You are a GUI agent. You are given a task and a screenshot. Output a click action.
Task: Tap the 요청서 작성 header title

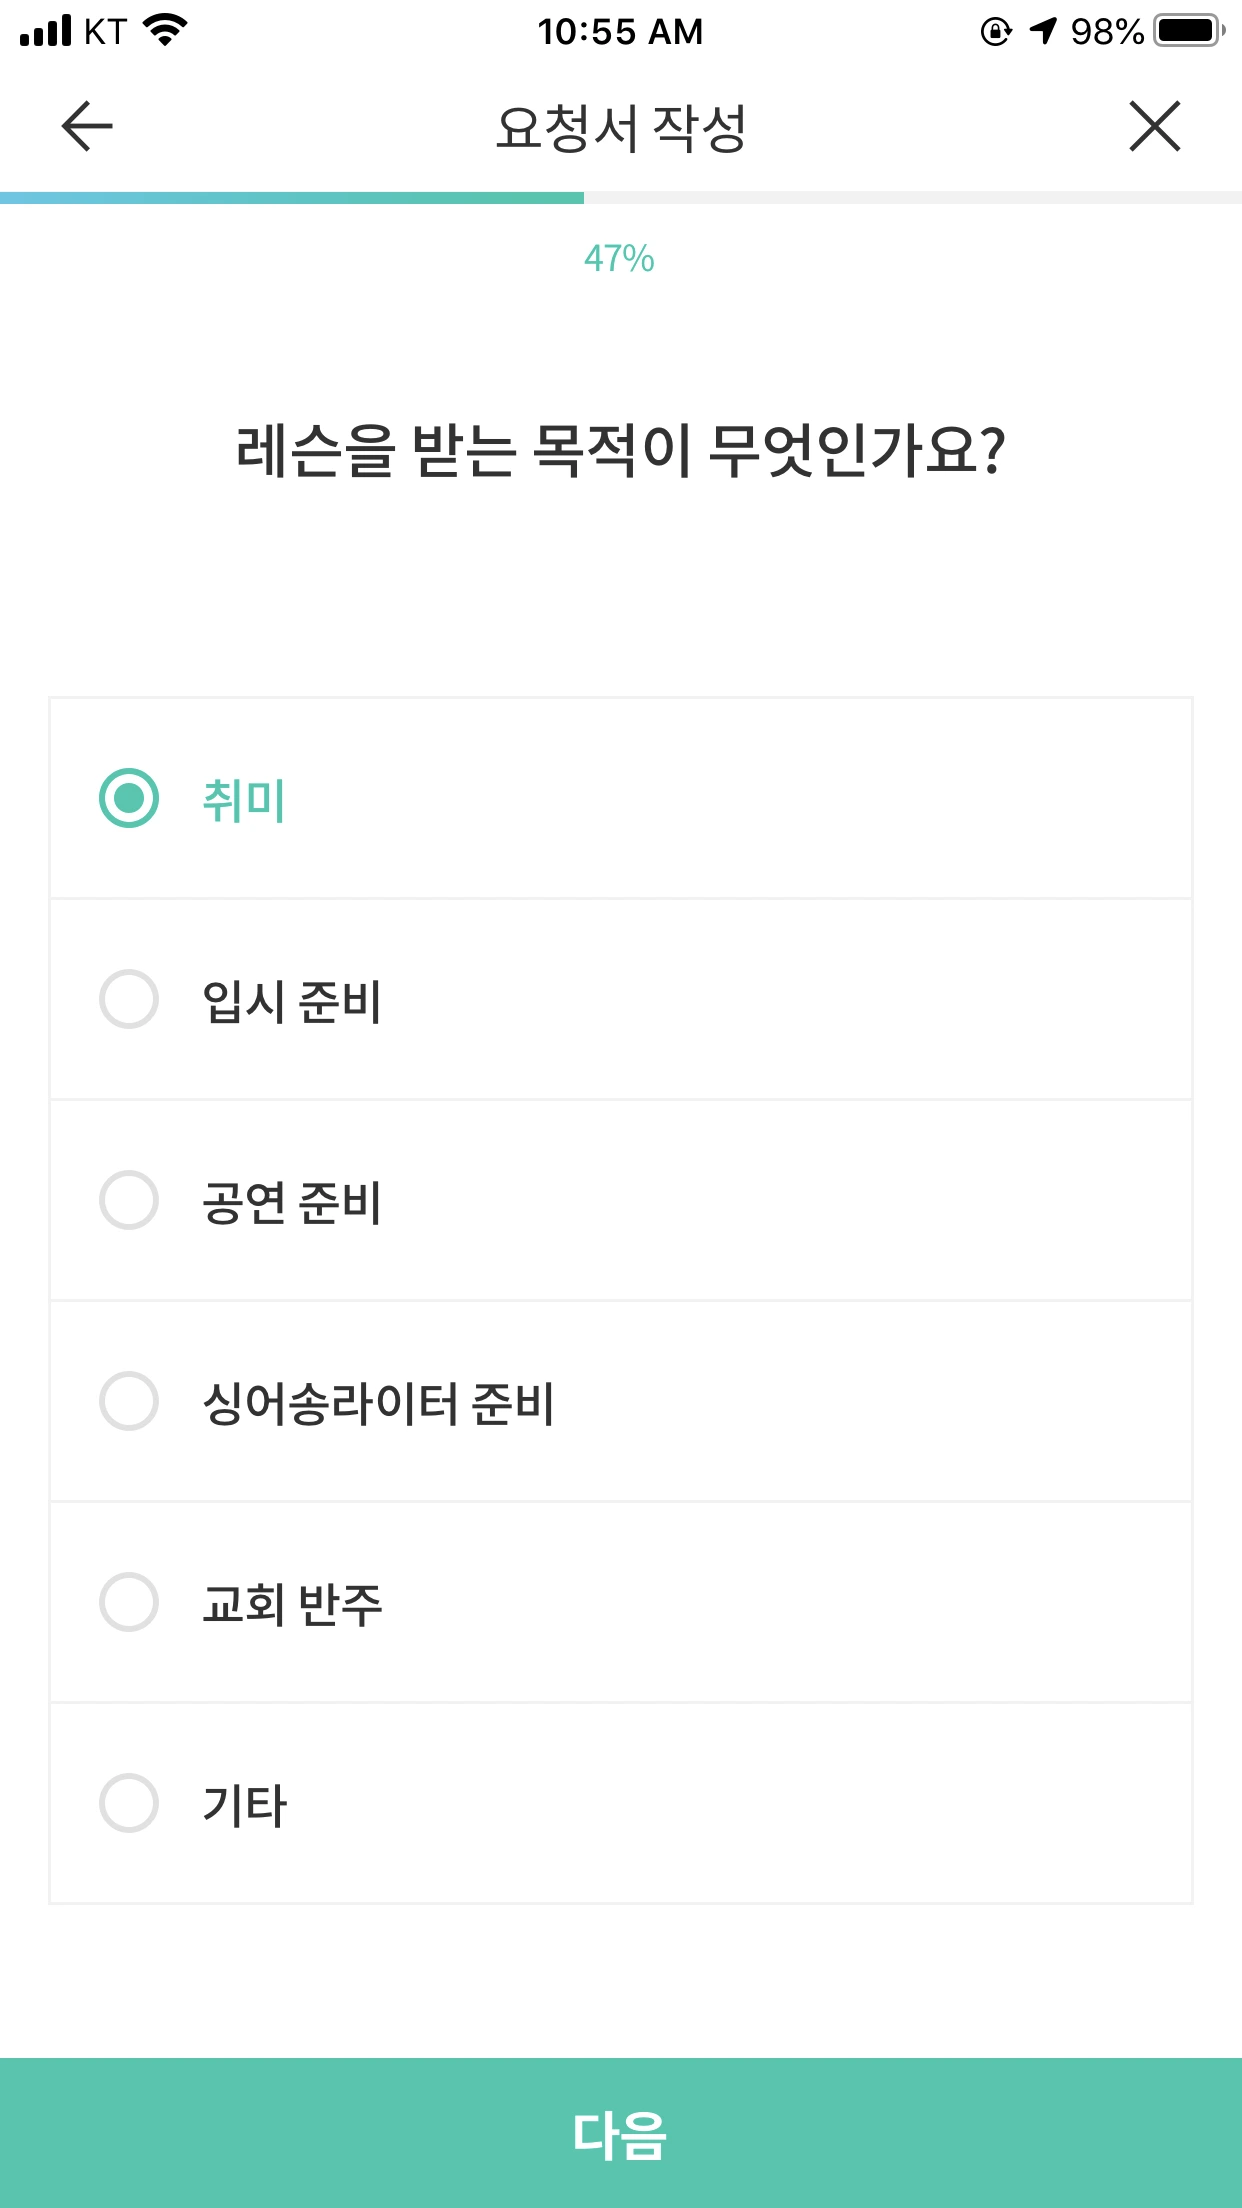pos(620,128)
